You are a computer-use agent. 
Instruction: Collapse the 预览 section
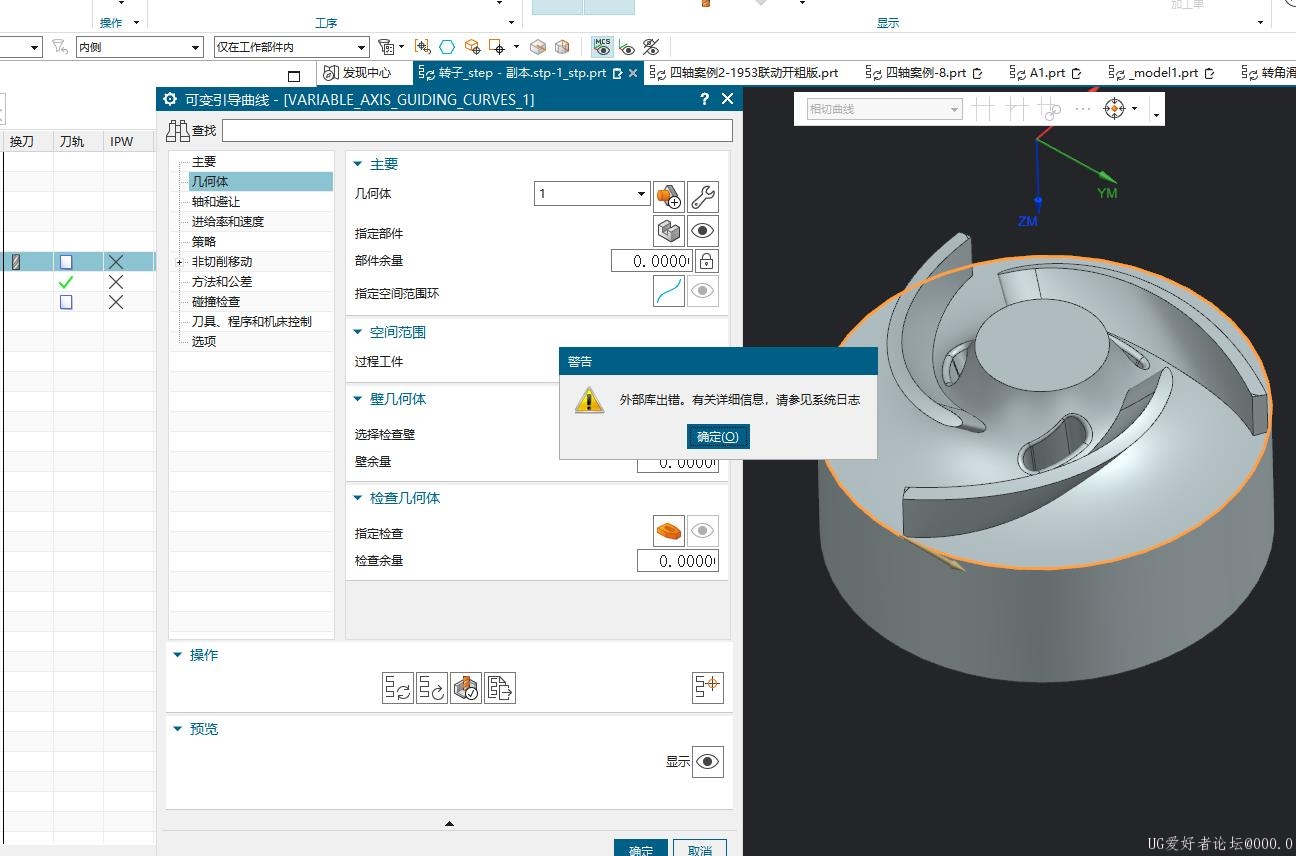pyautogui.click(x=178, y=729)
